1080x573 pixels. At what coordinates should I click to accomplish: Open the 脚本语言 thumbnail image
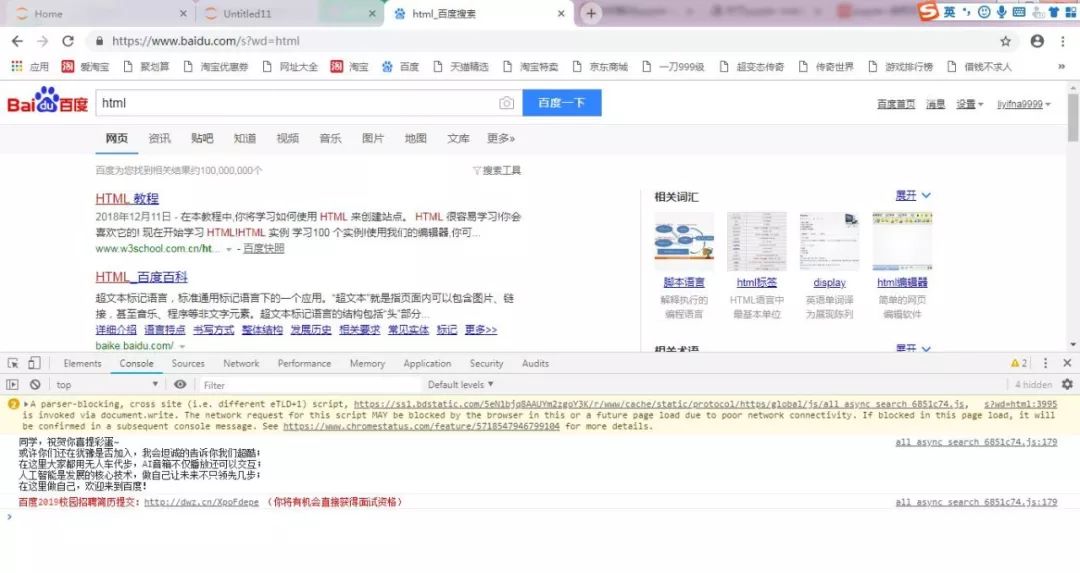(684, 242)
